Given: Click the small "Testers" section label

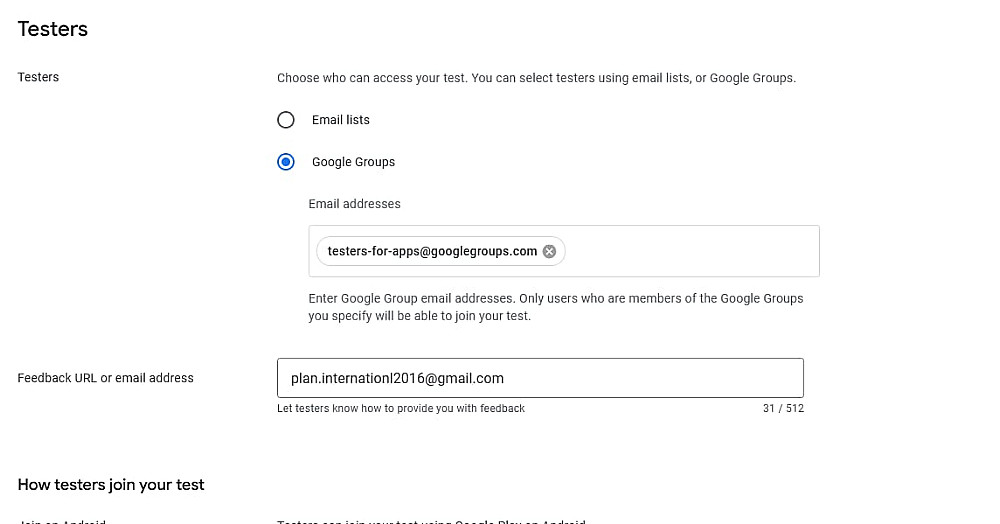Looking at the screenshot, I should tap(38, 77).
